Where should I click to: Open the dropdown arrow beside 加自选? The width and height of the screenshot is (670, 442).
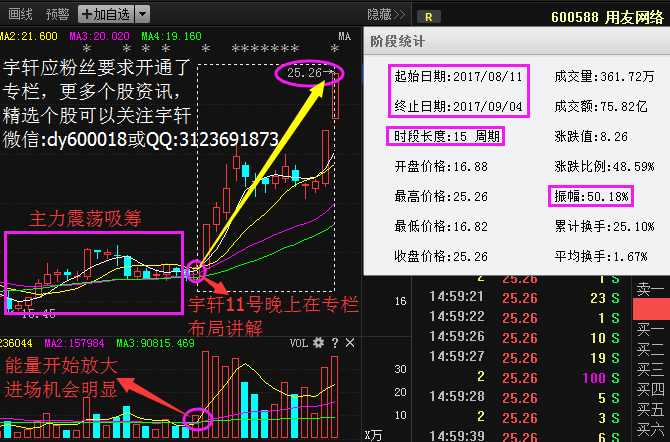tap(142, 15)
